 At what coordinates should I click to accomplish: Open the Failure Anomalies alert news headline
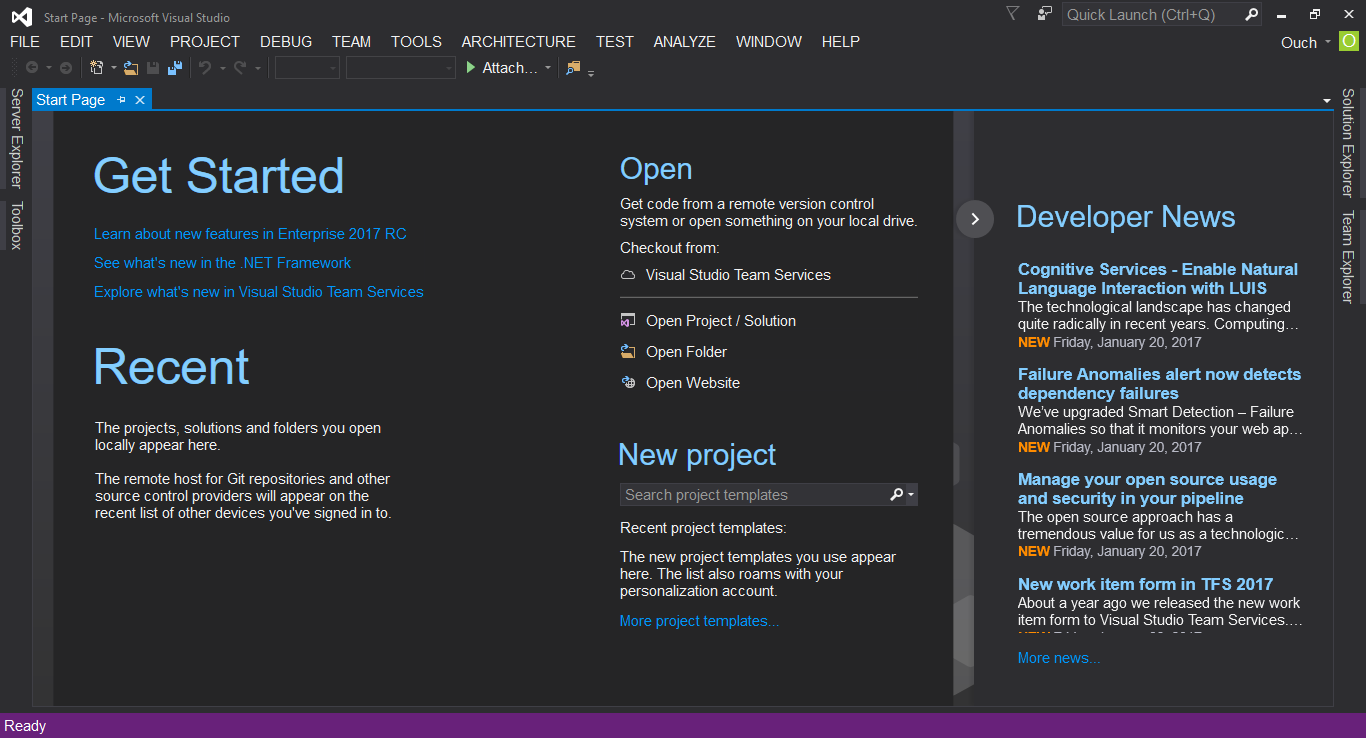coord(1159,384)
